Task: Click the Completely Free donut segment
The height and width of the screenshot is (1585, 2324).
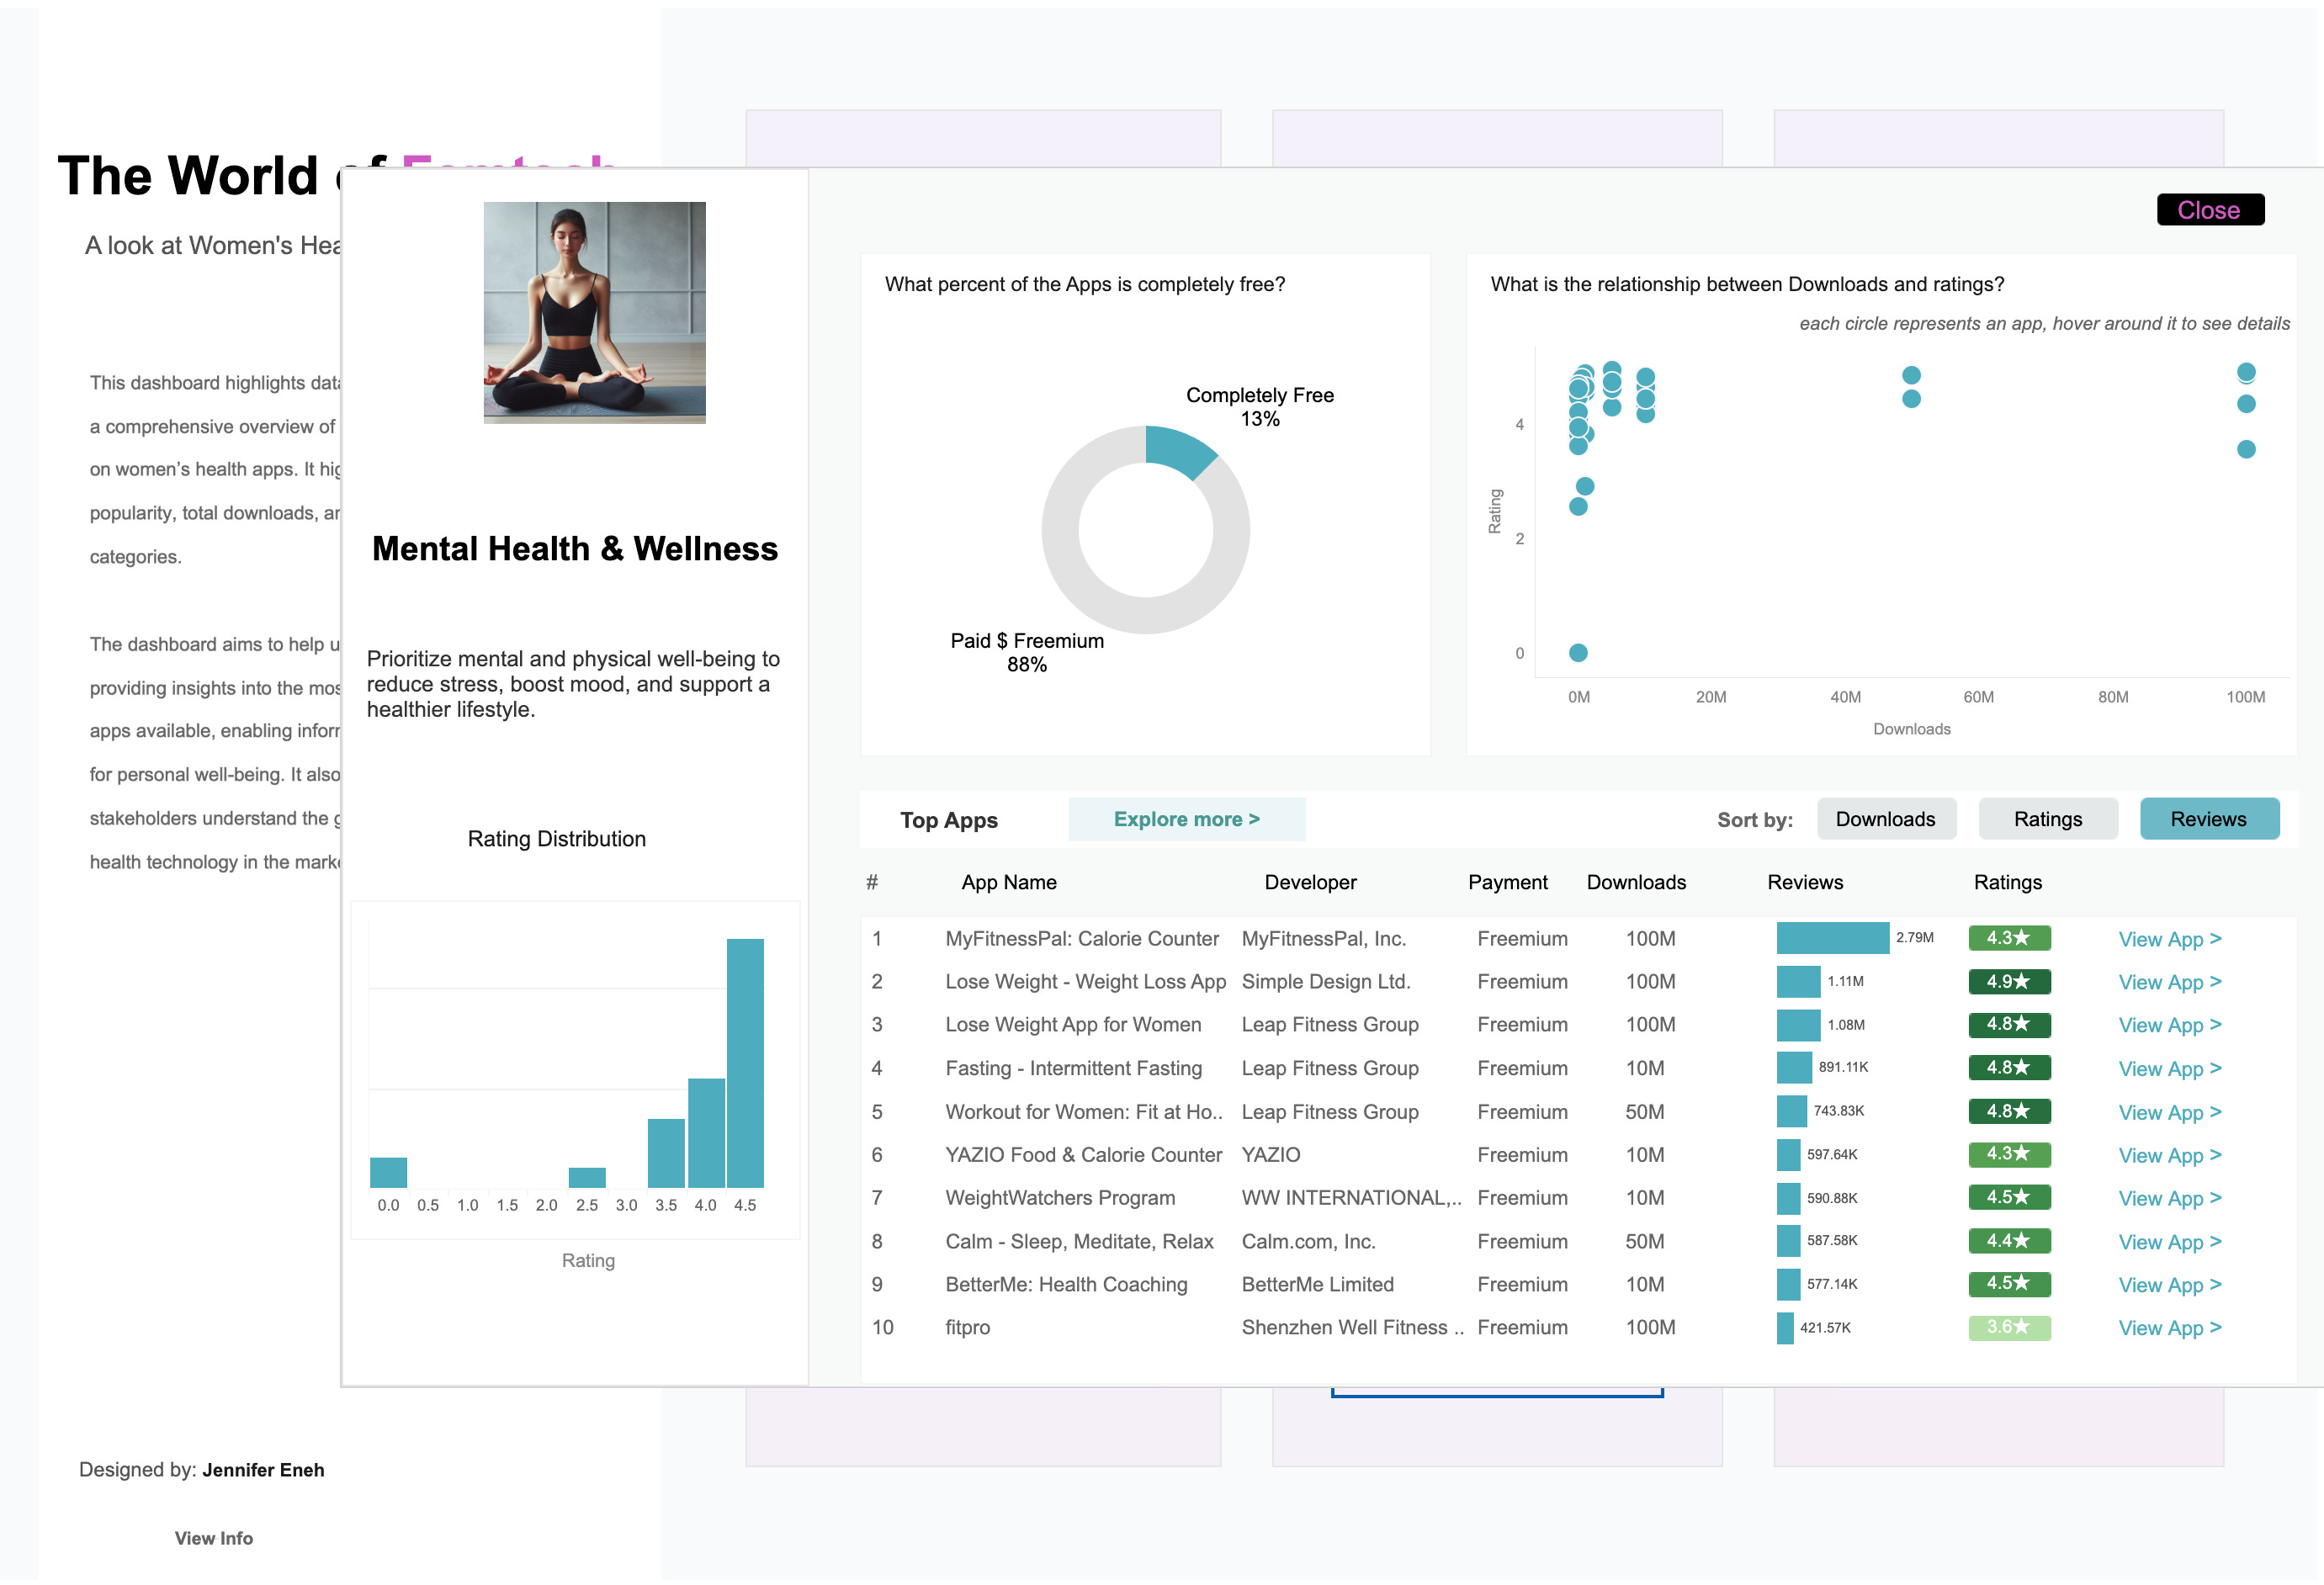Action: tap(1178, 450)
